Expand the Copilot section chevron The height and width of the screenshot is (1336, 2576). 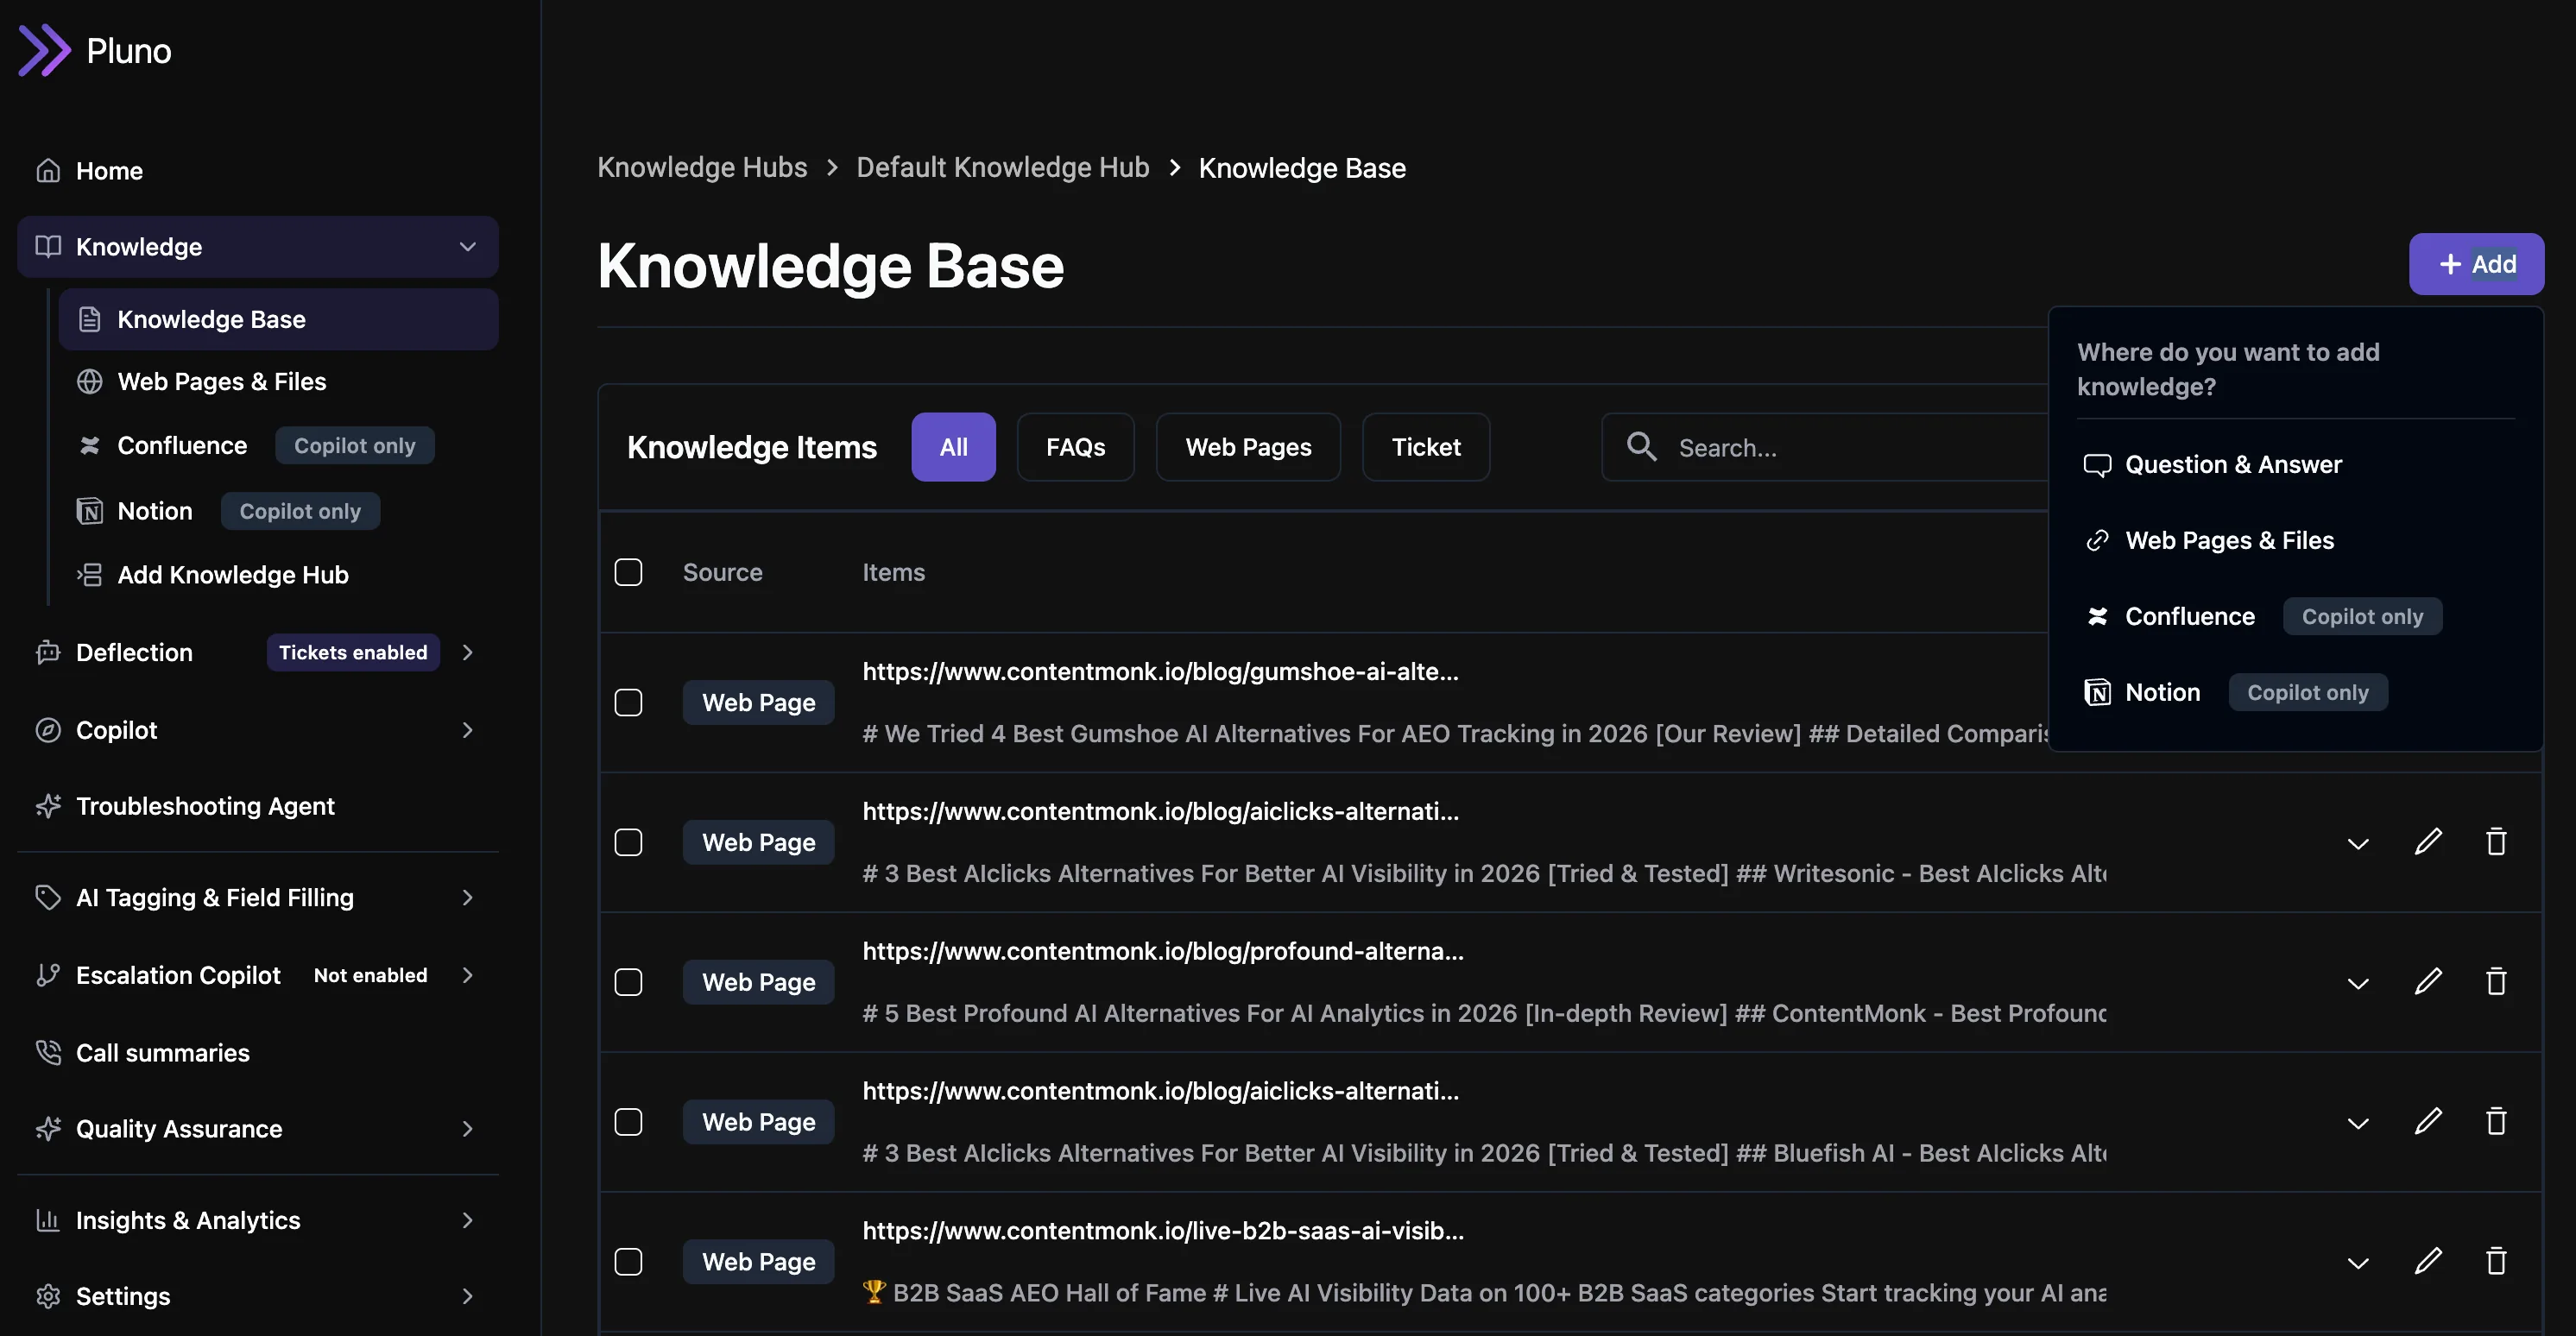click(x=467, y=730)
